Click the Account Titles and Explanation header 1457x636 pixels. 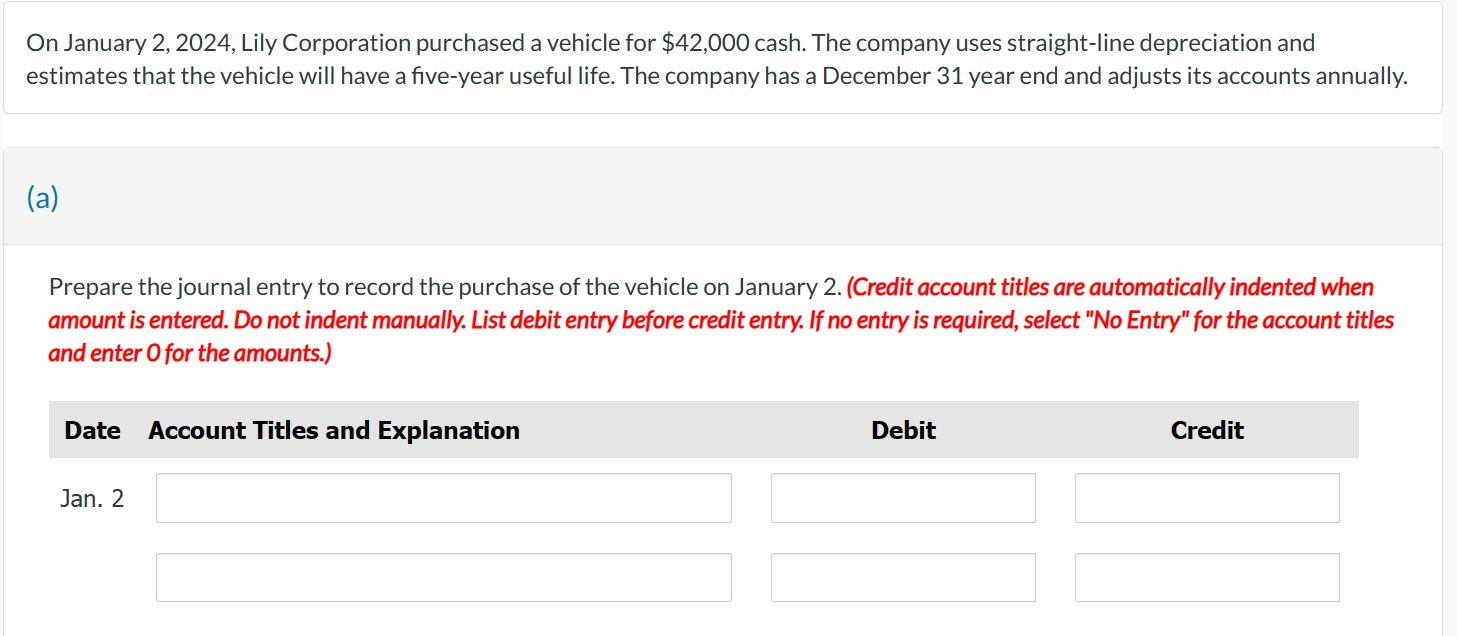point(333,430)
